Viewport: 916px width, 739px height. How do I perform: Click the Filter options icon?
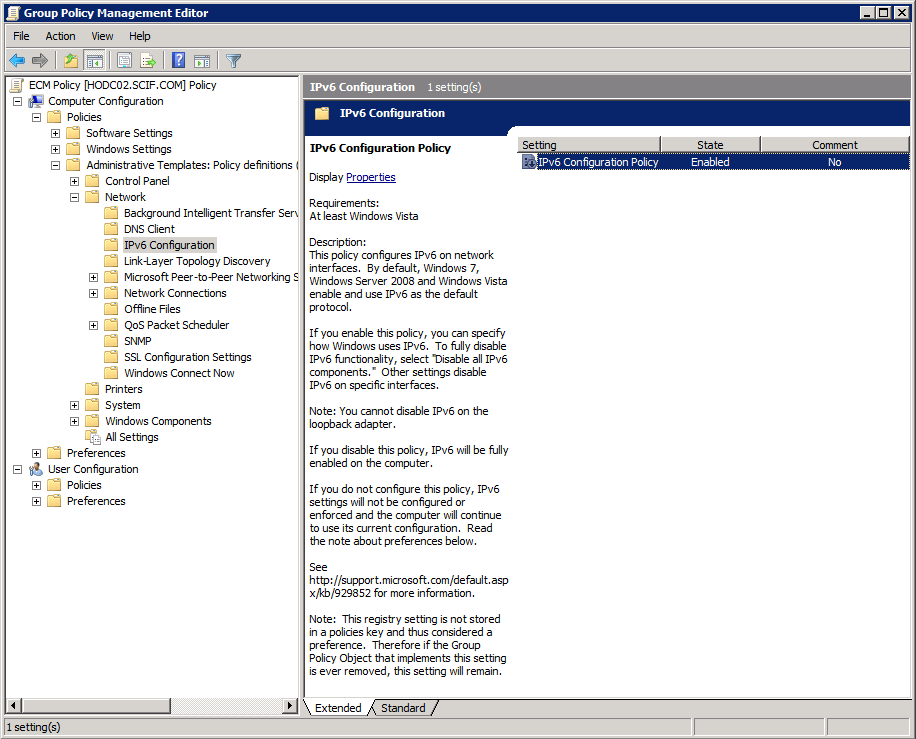[x=233, y=60]
